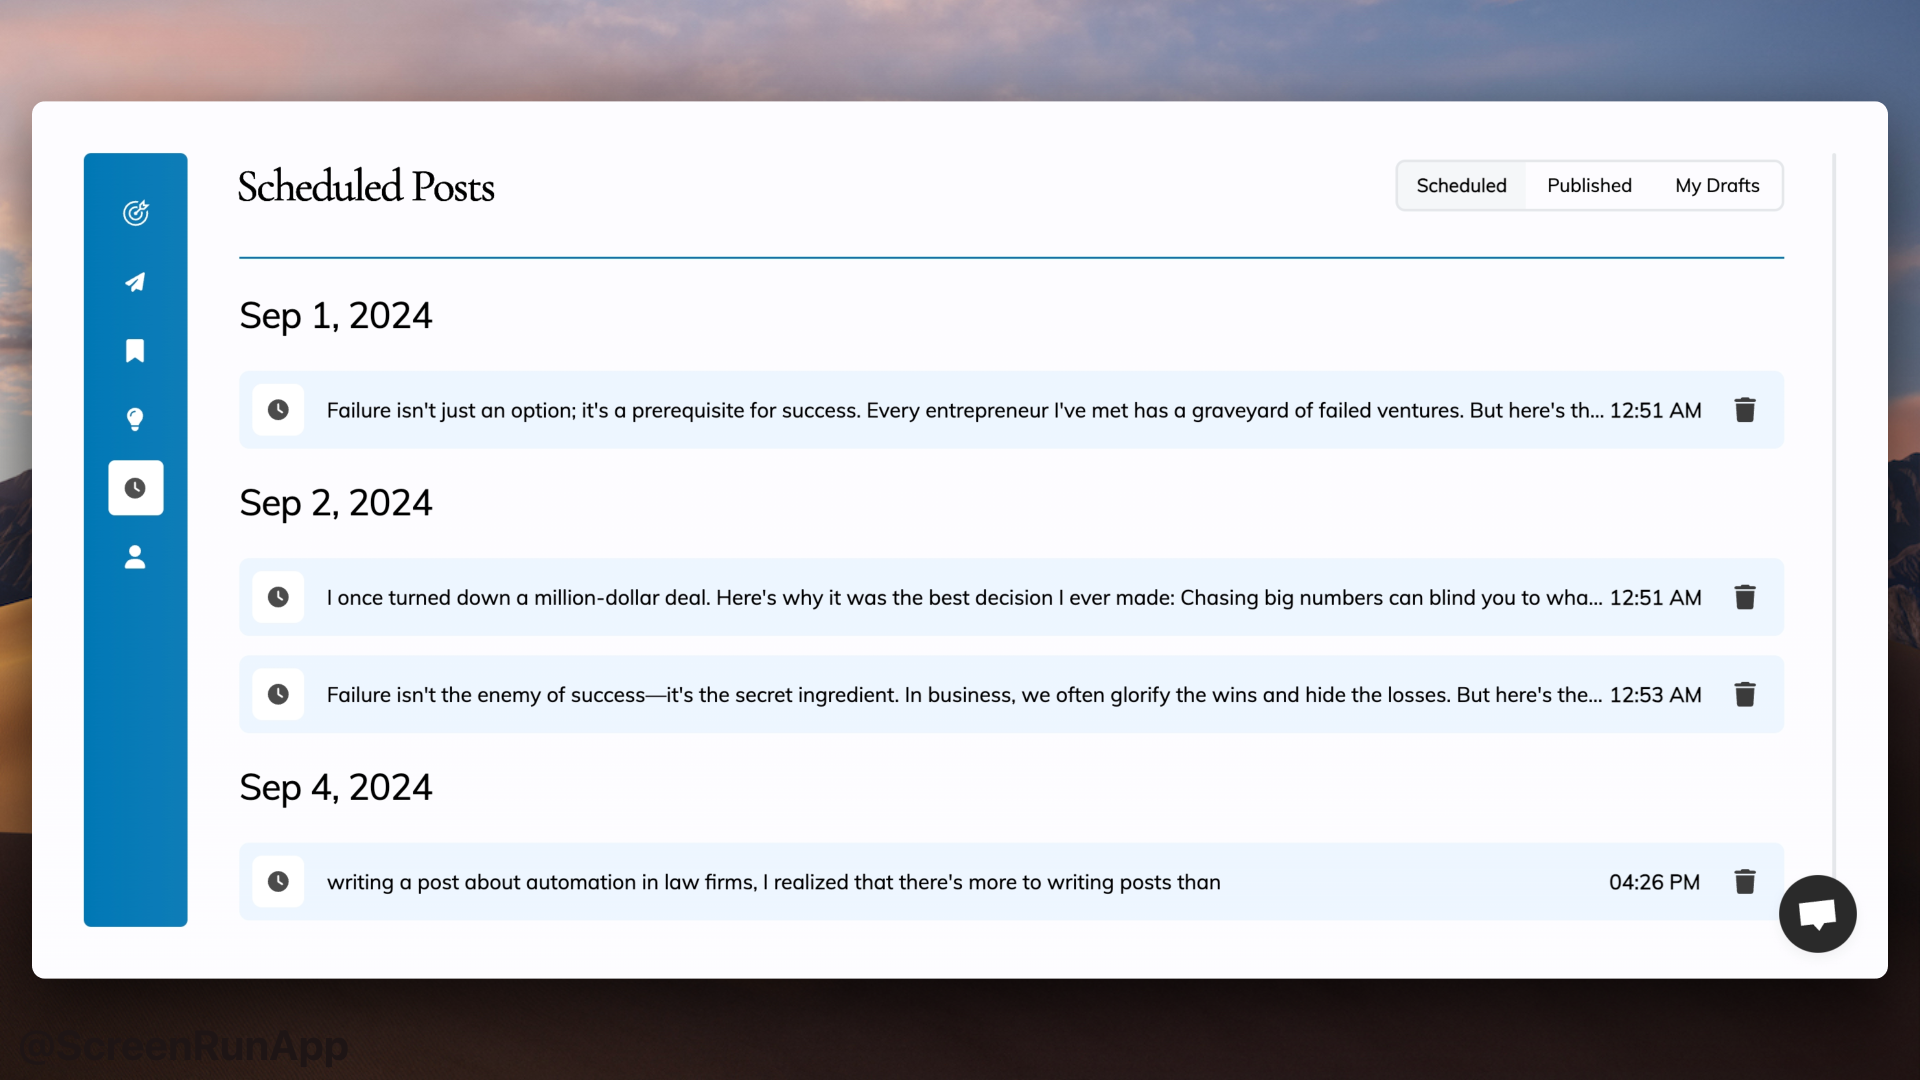Open the paper plane send icon in sidebar
Image resolution: width=1920 pixels, height=1080 pixels.
135,282
